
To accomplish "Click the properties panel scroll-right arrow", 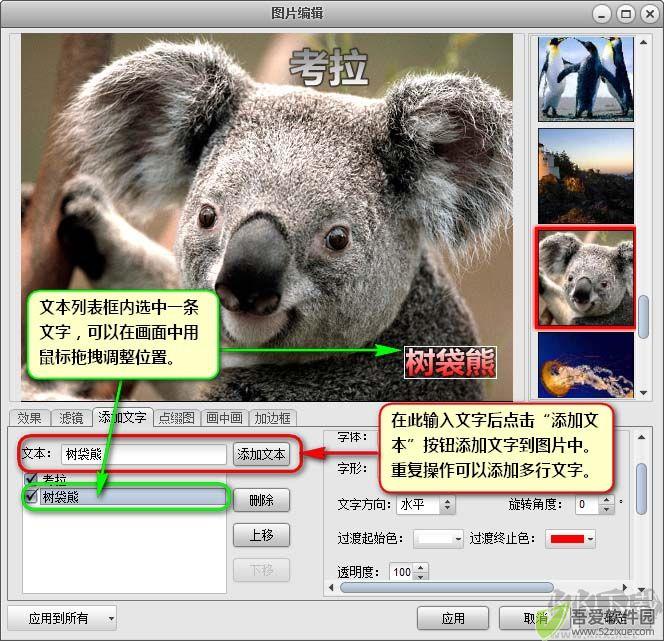I will 625,588.
